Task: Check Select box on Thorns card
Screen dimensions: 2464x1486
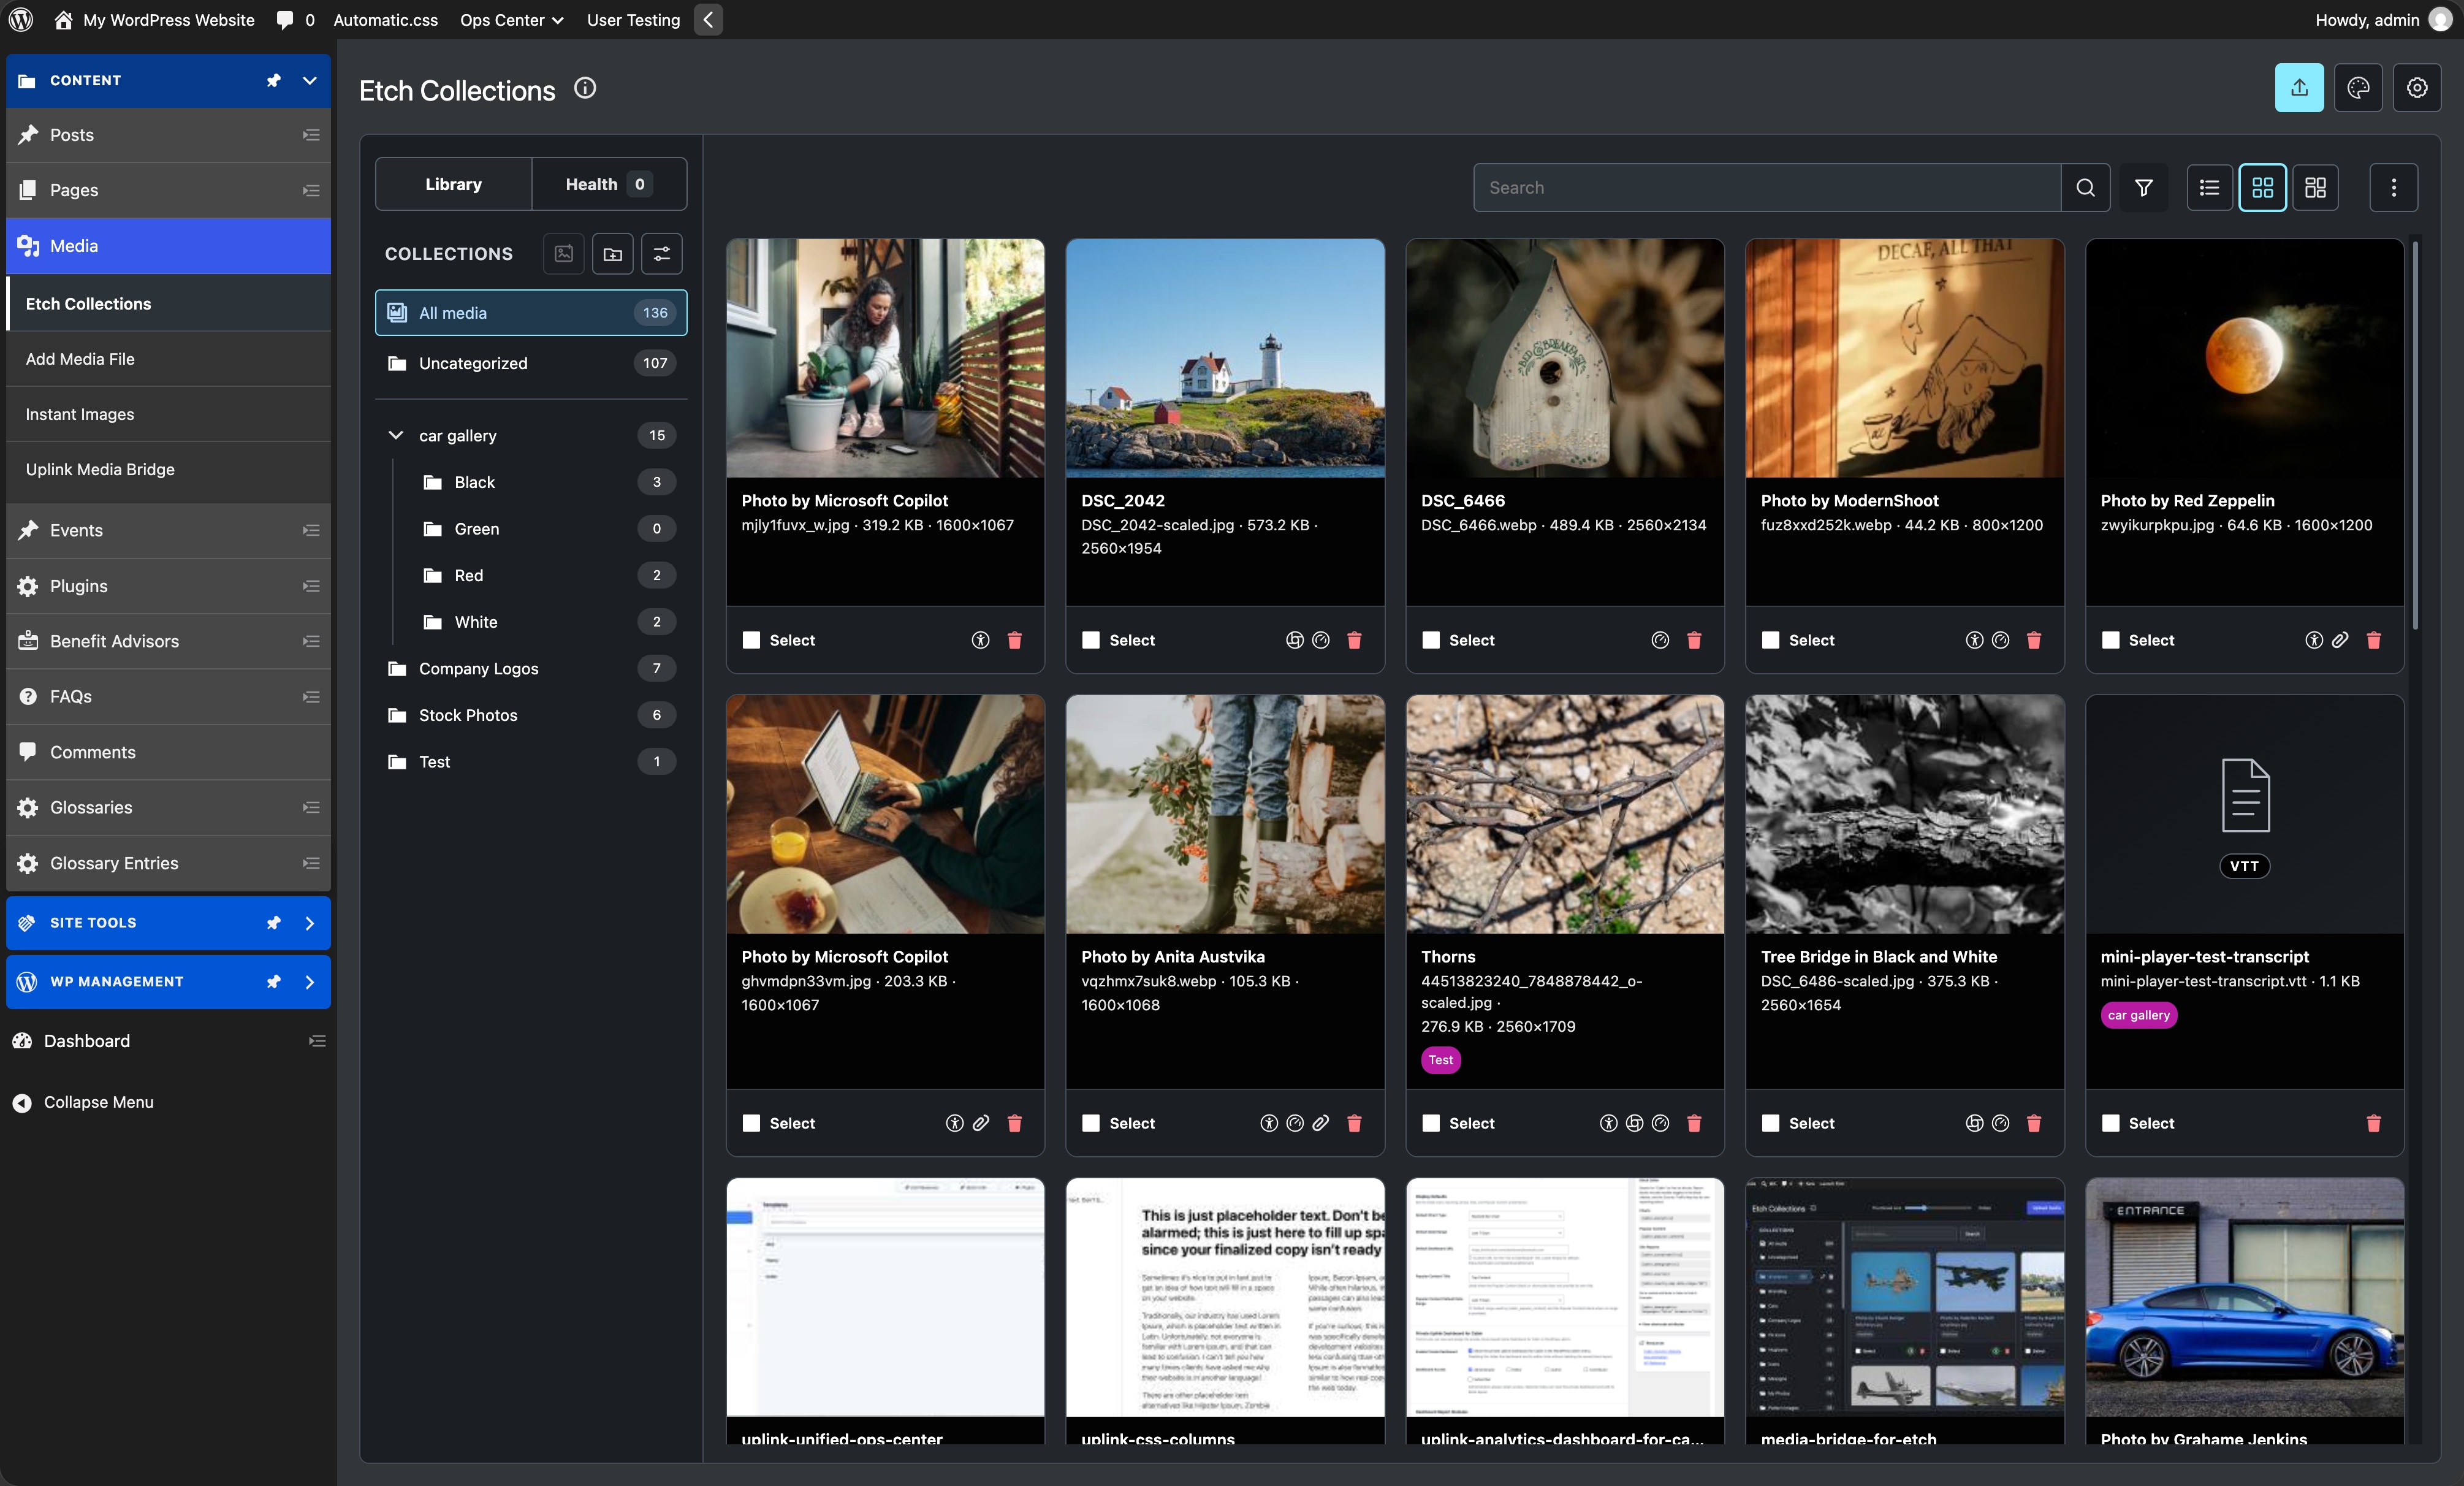Action: pyautogui.click(x=1431, y=1123)
